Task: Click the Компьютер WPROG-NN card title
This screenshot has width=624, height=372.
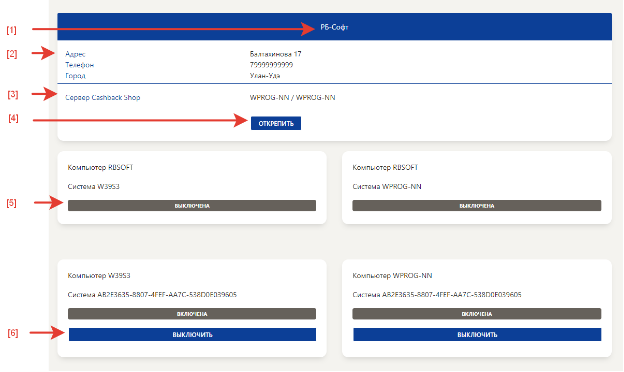Action: pos(392,276)
